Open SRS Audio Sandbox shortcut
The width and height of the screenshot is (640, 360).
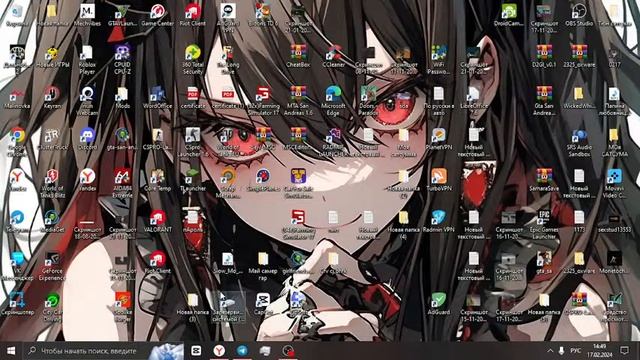579,142
